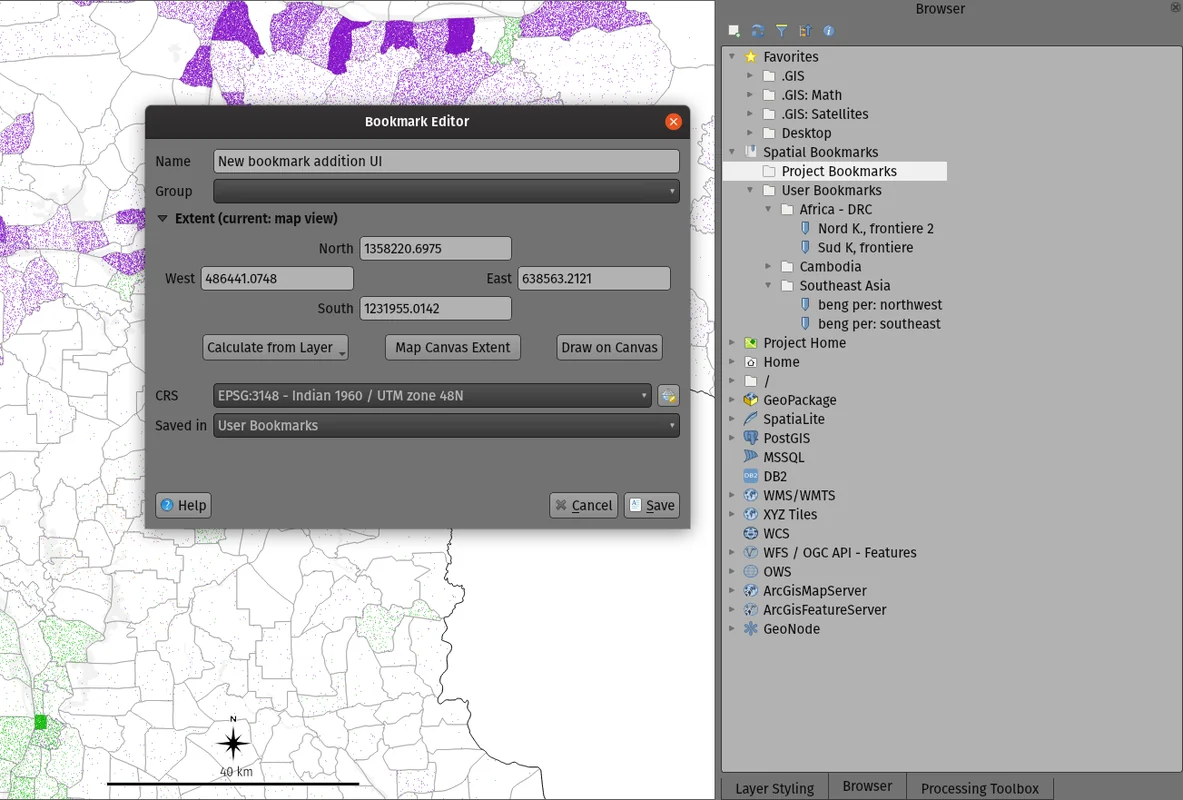
Task: Open the CRS selector next to EPSG:3148
Action: (x=668, y=396)
